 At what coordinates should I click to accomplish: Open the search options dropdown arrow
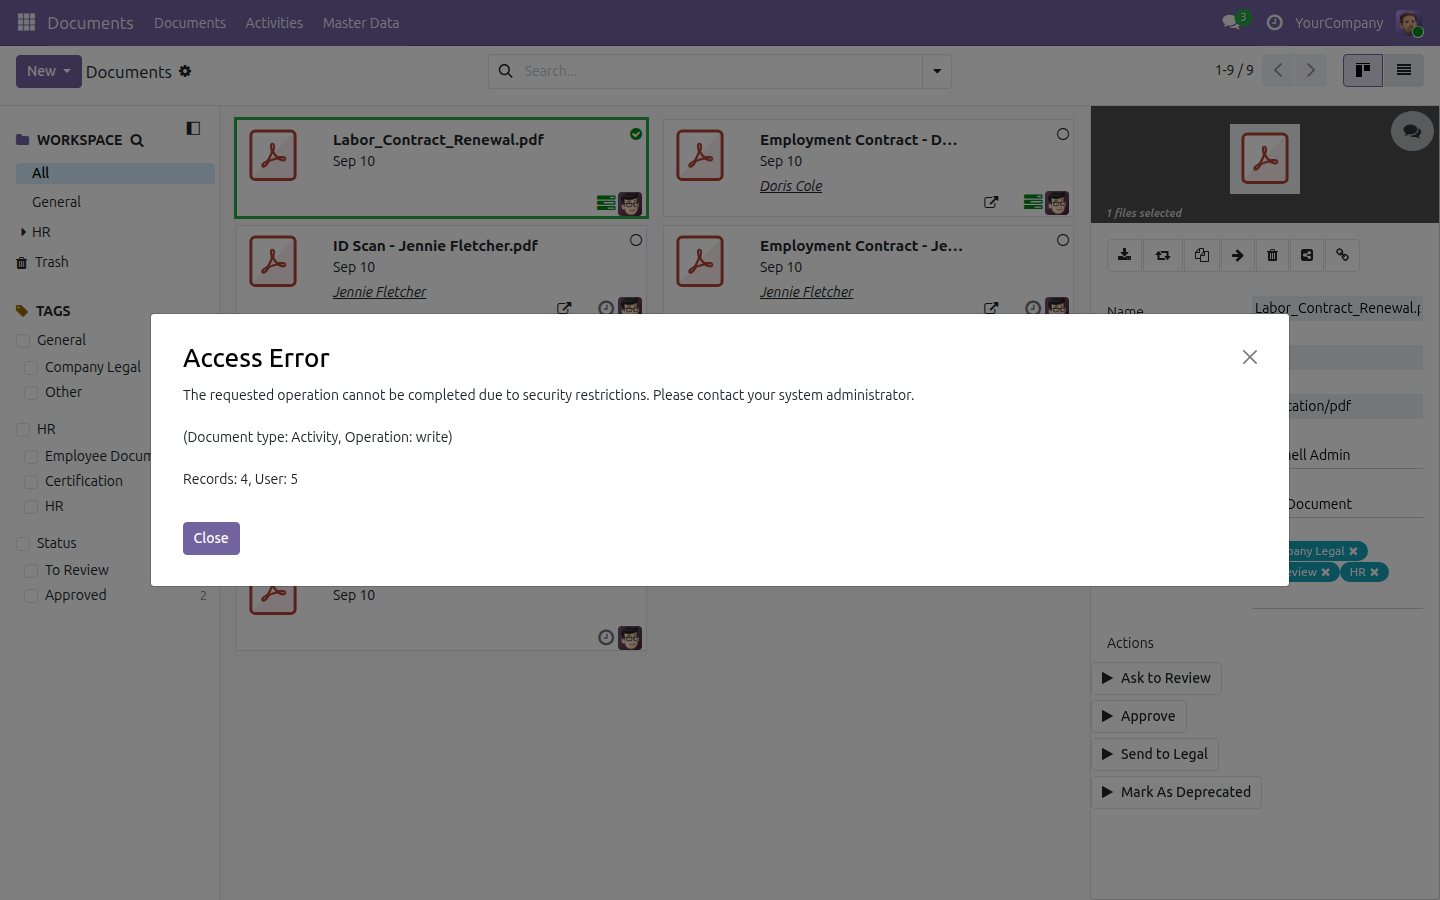pos(937,71)
